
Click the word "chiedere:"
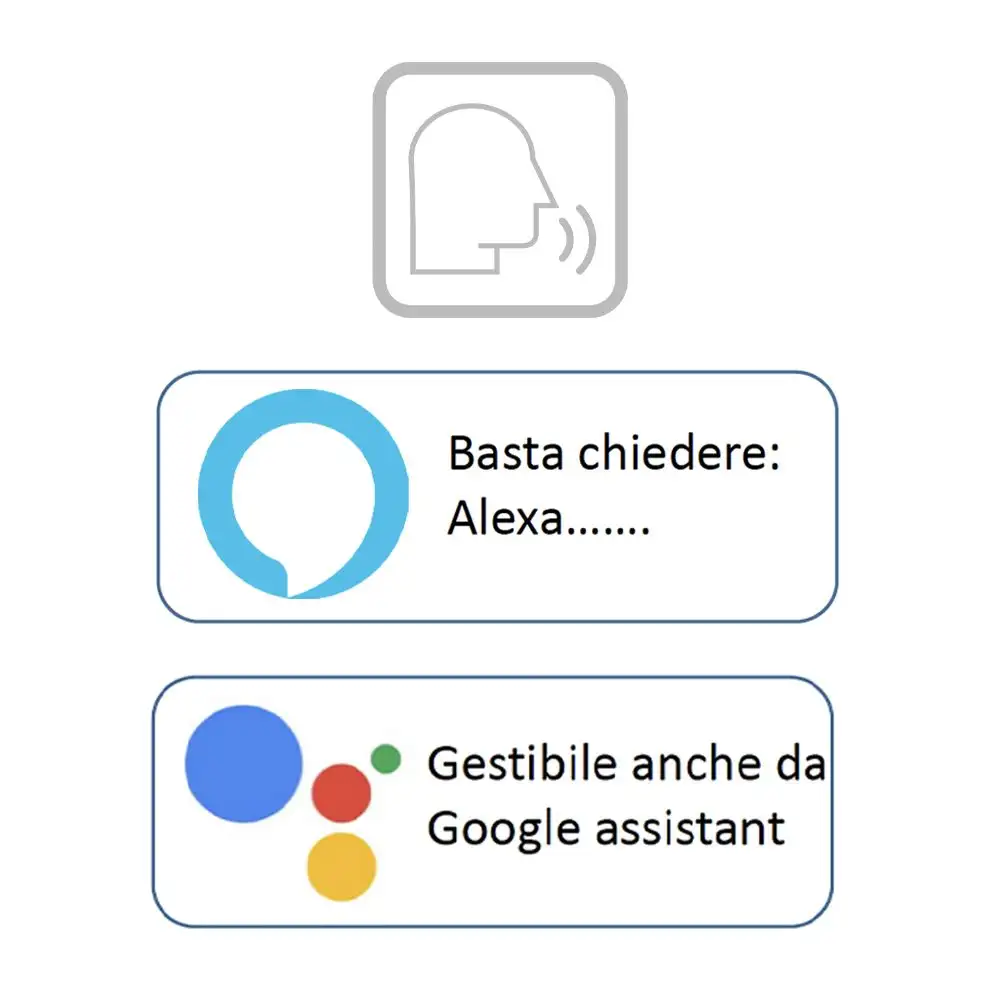tap(678, 452)
